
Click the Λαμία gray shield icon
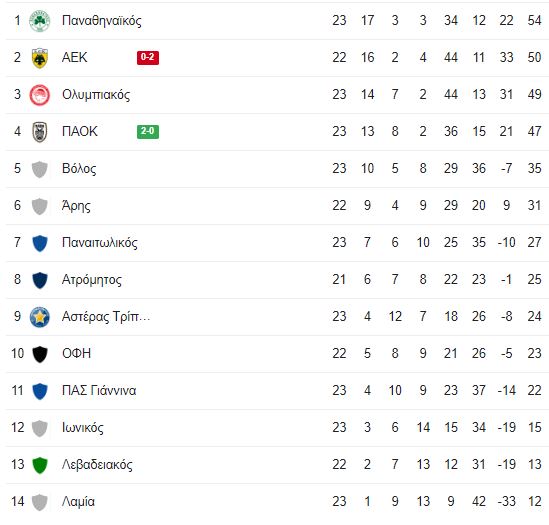(40, 502)
